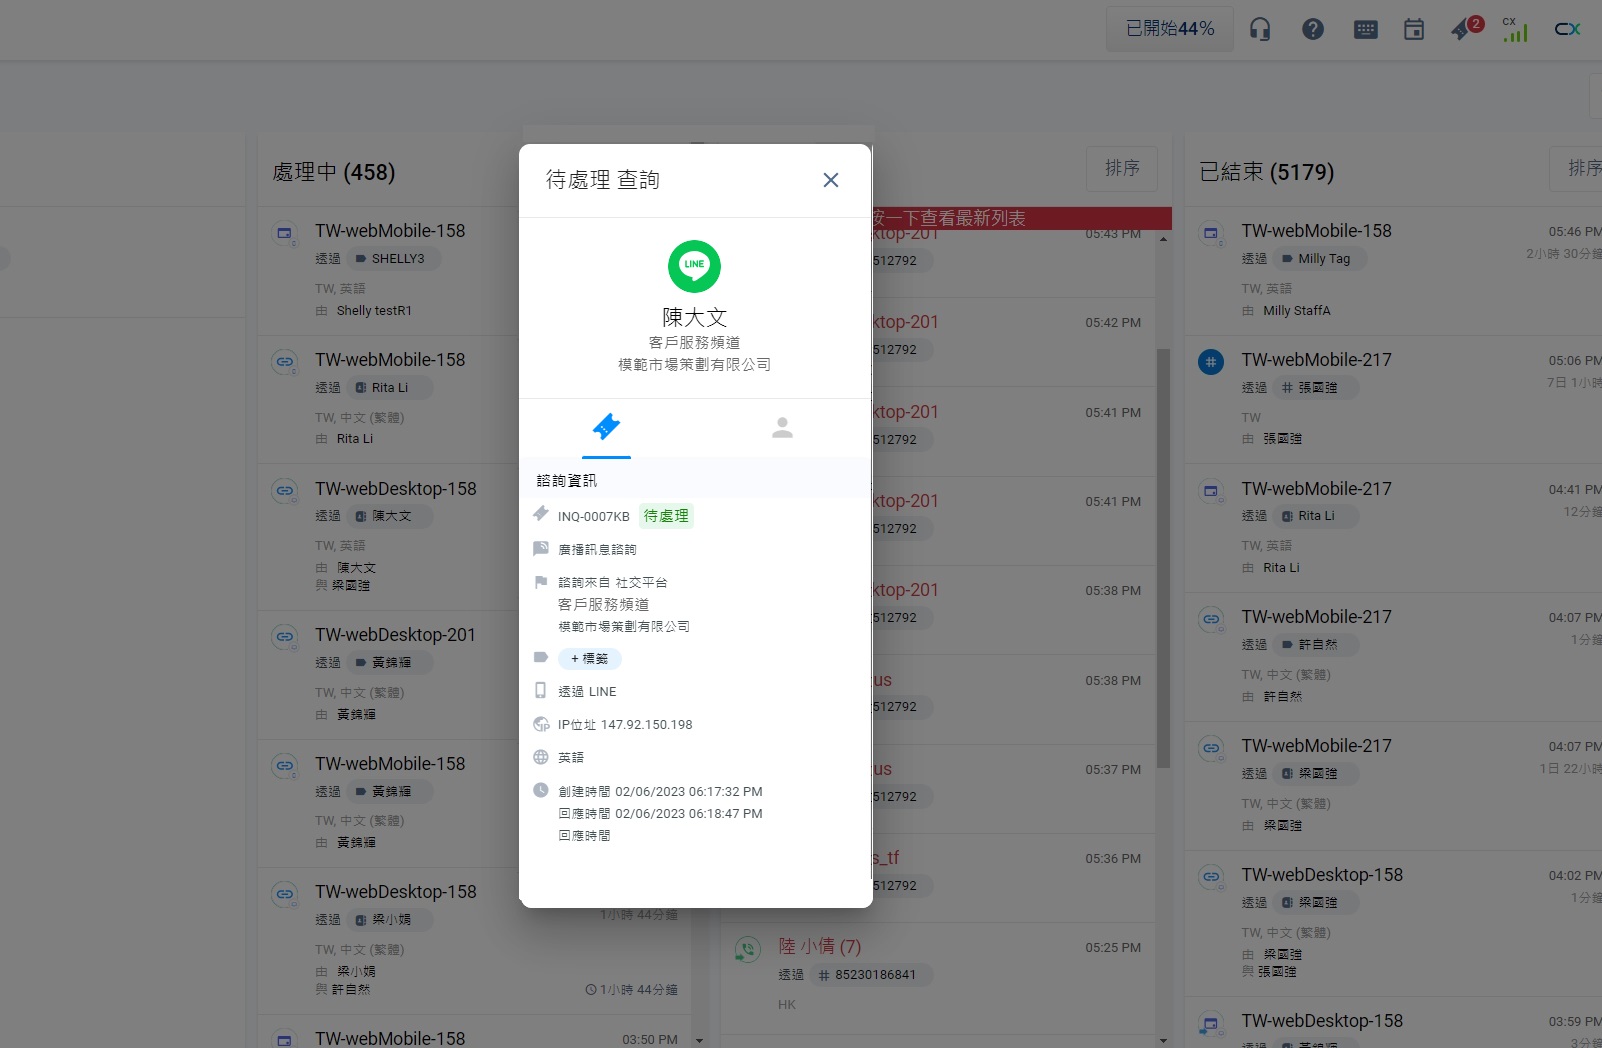Click the 已開始44% status button
The image size is (1602, 1048).
(x=1170, y=29)
